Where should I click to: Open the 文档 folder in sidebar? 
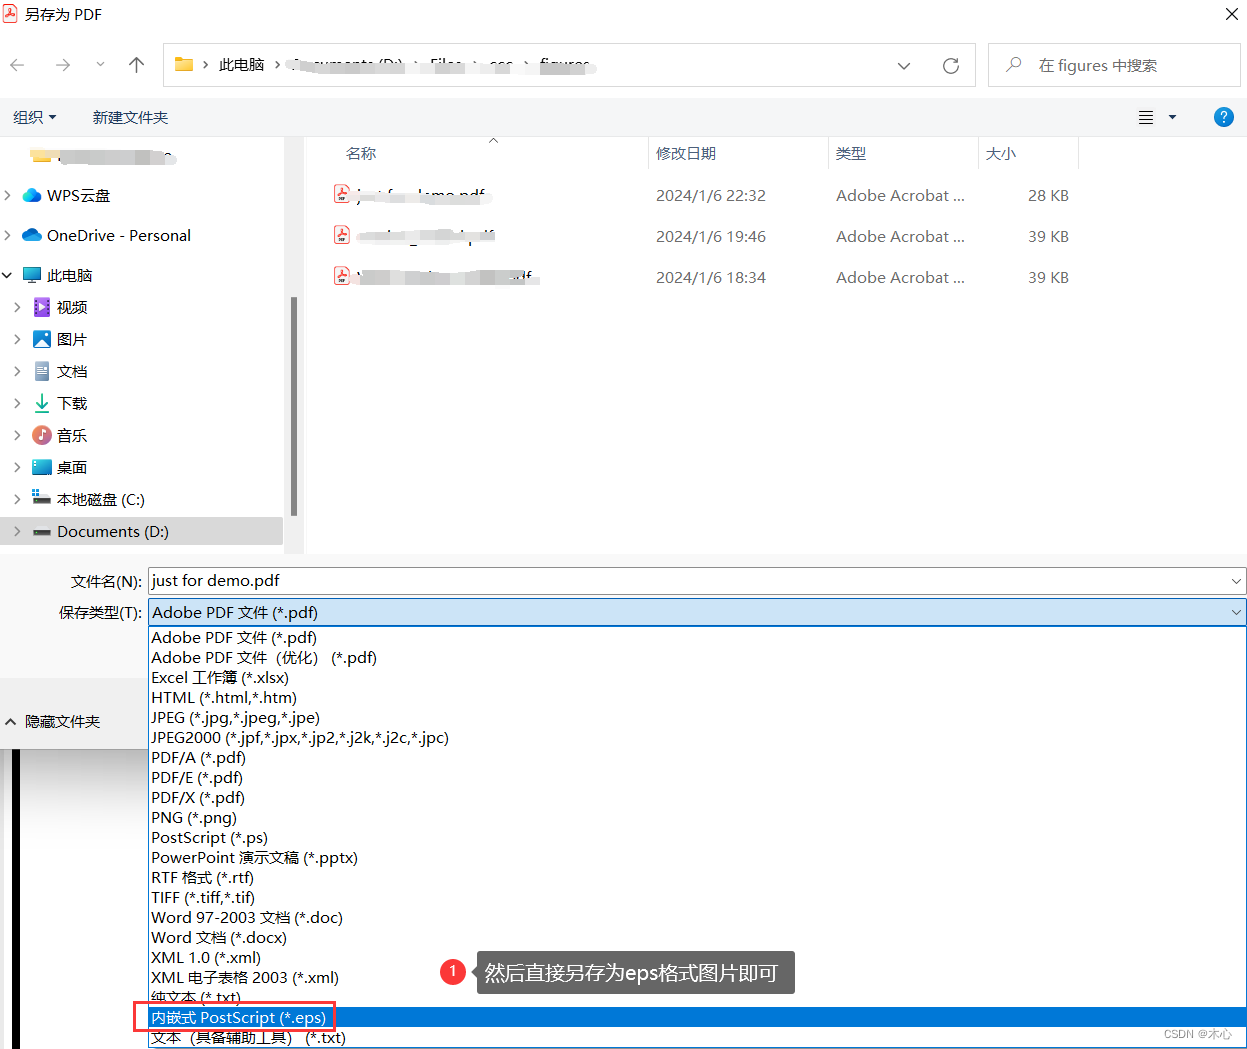[72, 372]
